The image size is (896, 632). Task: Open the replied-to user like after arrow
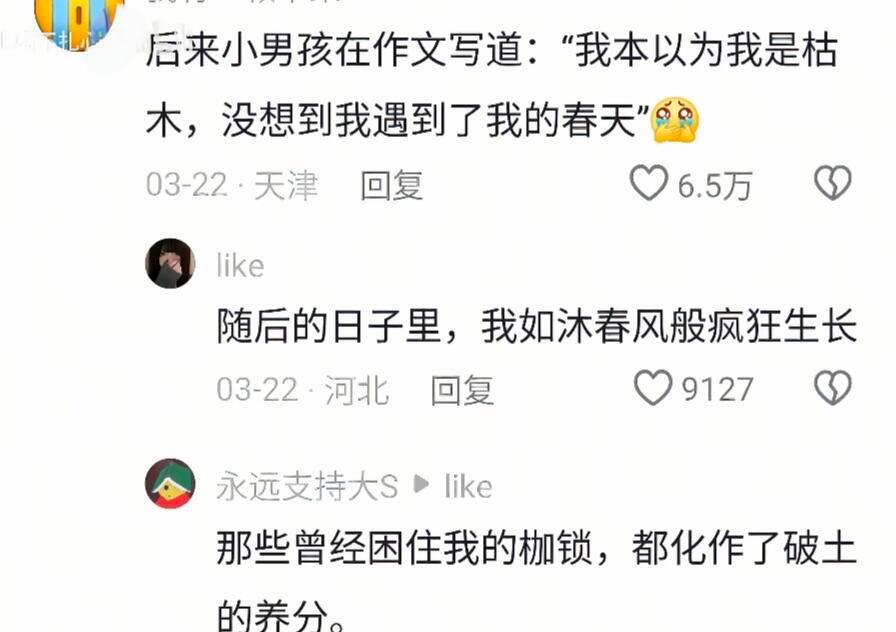468,486
